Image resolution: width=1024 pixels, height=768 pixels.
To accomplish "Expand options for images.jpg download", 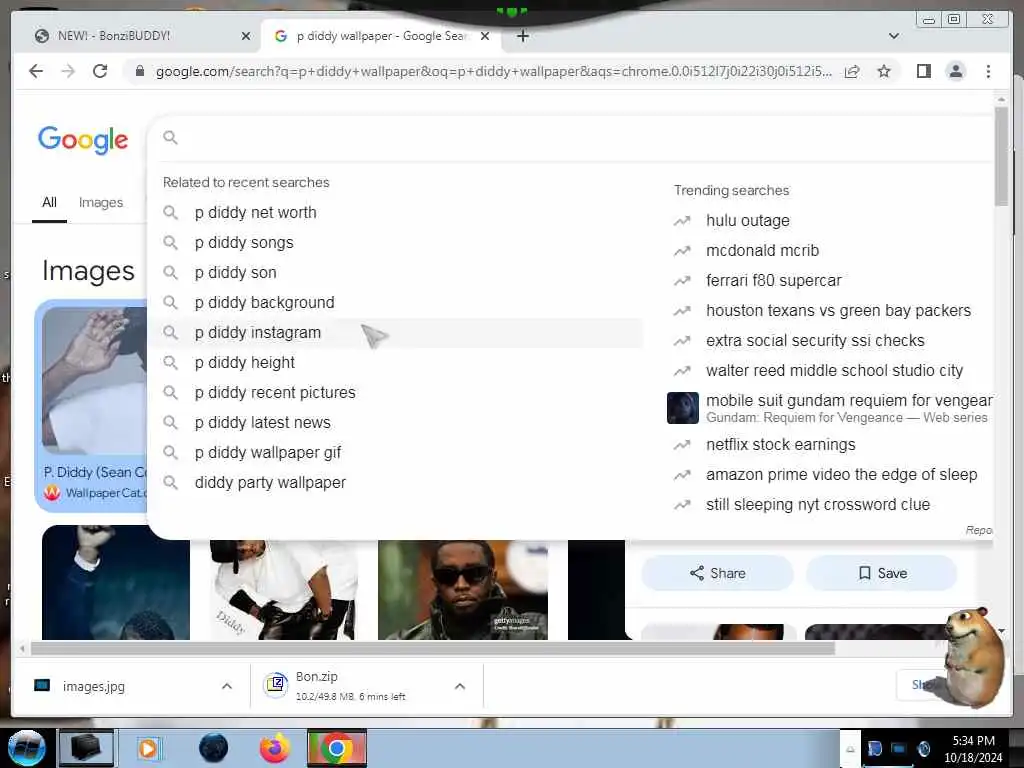I will point(227,686).
